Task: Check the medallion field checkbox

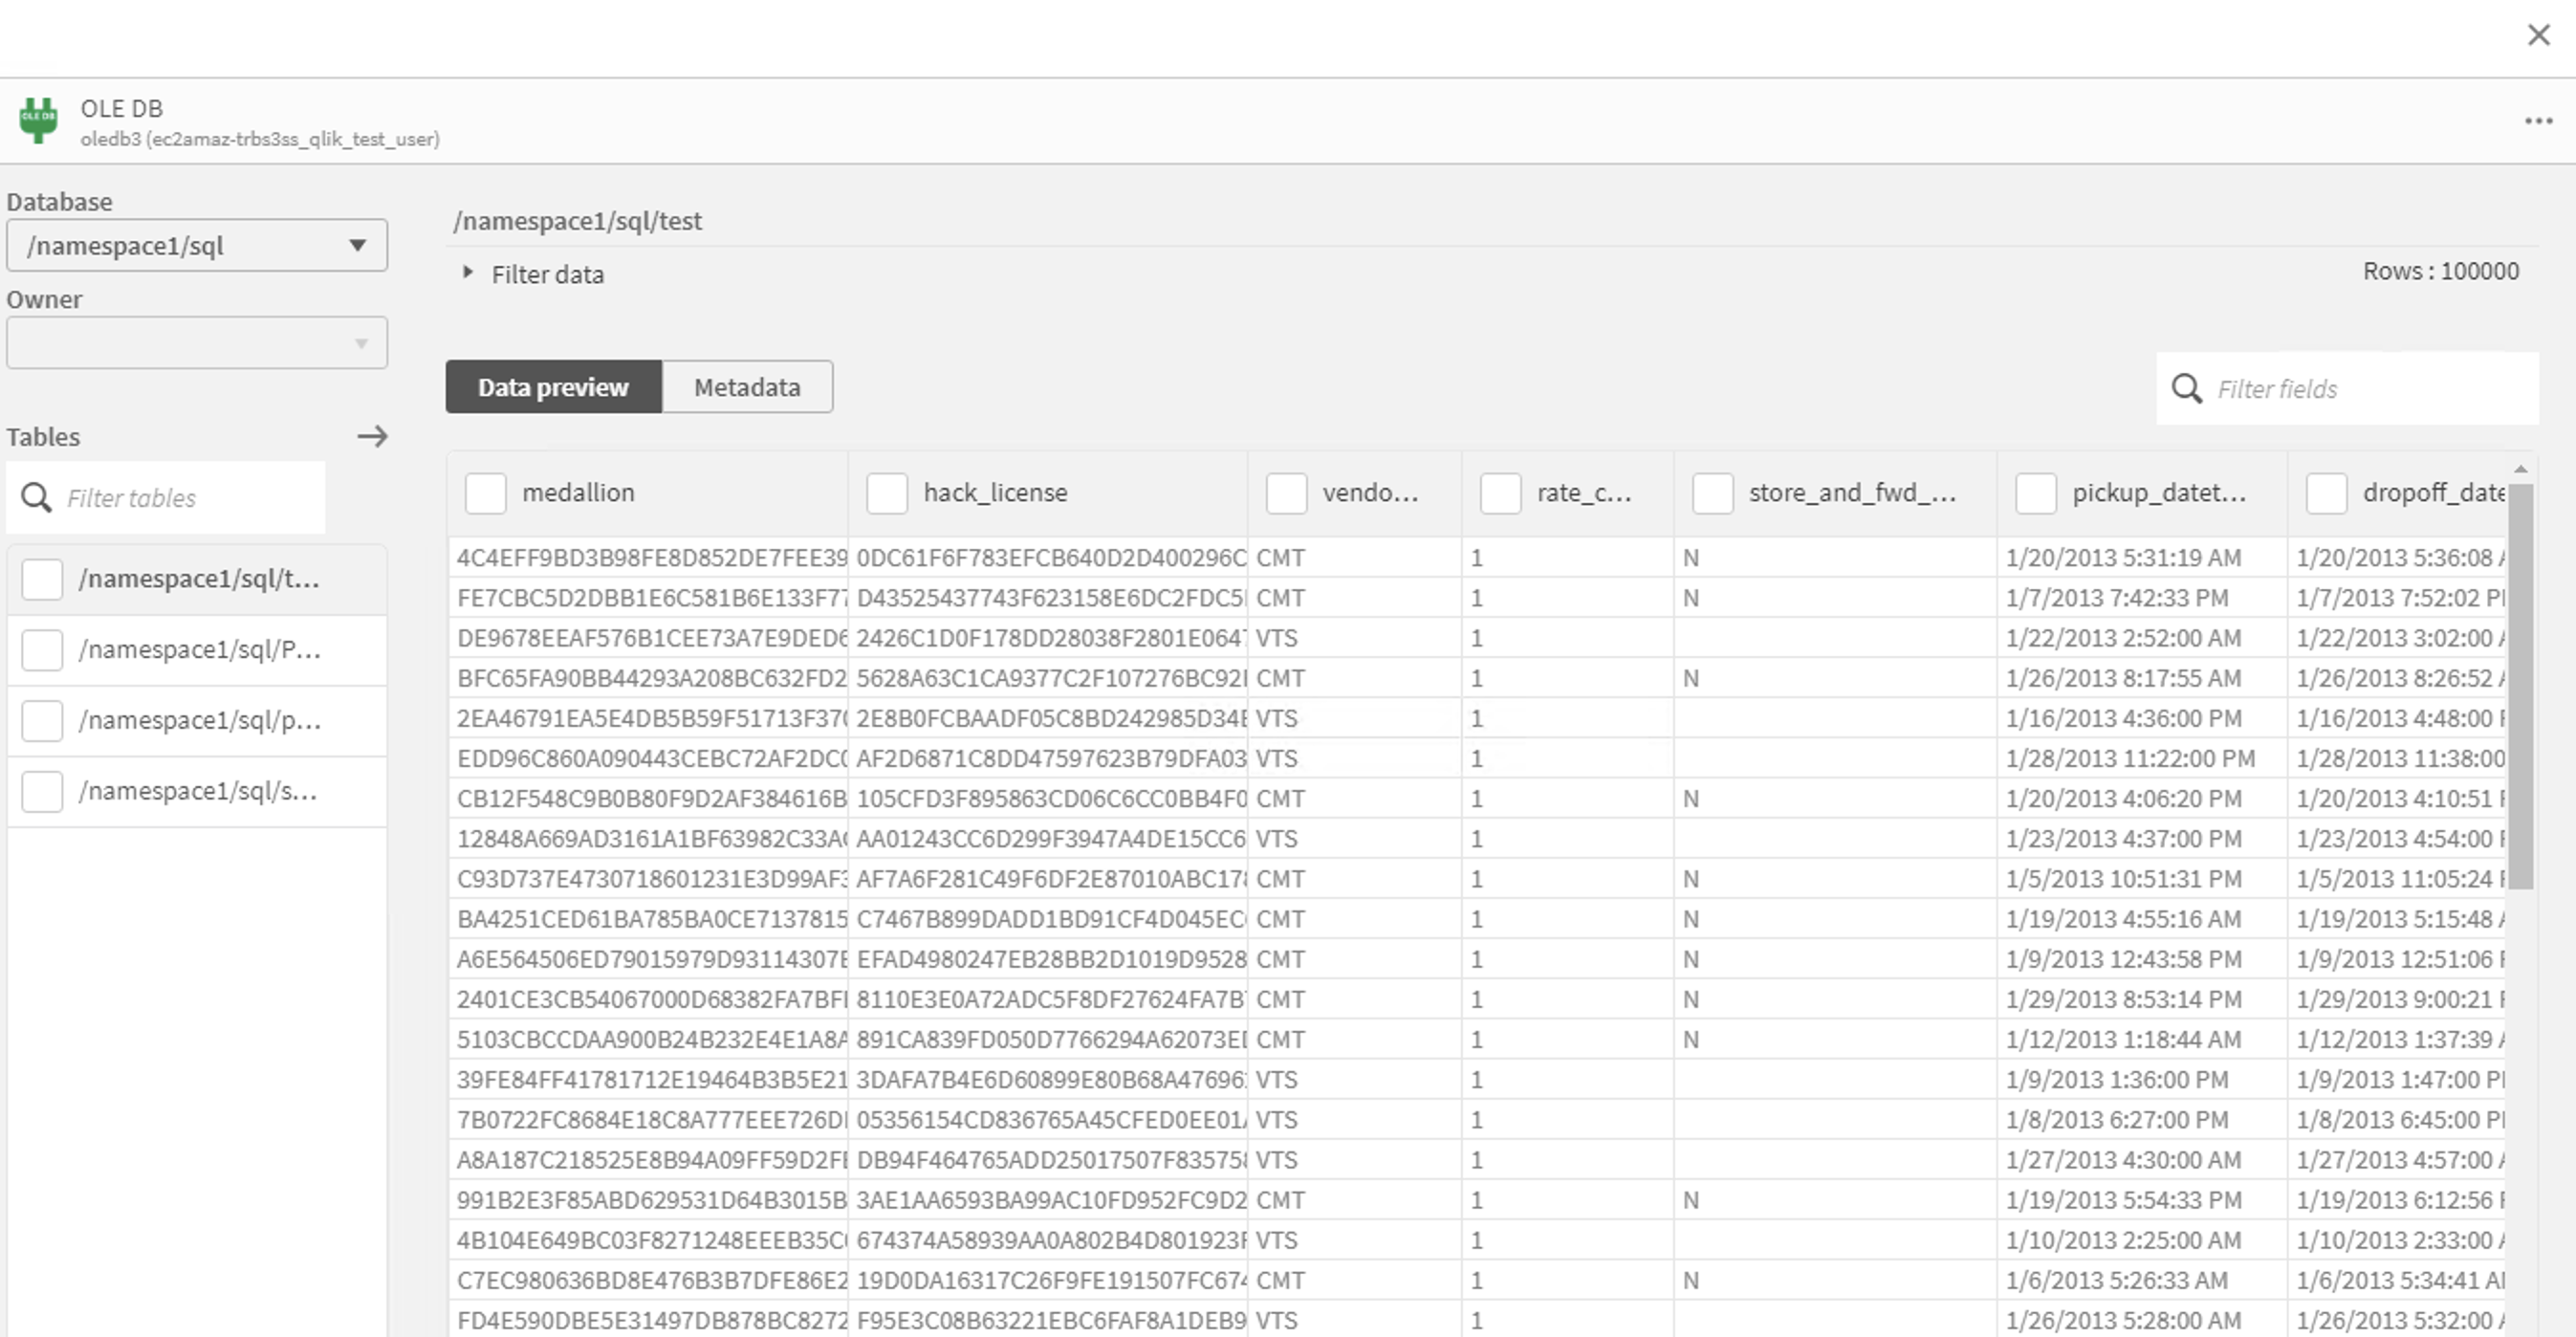Action: [486, 493]
